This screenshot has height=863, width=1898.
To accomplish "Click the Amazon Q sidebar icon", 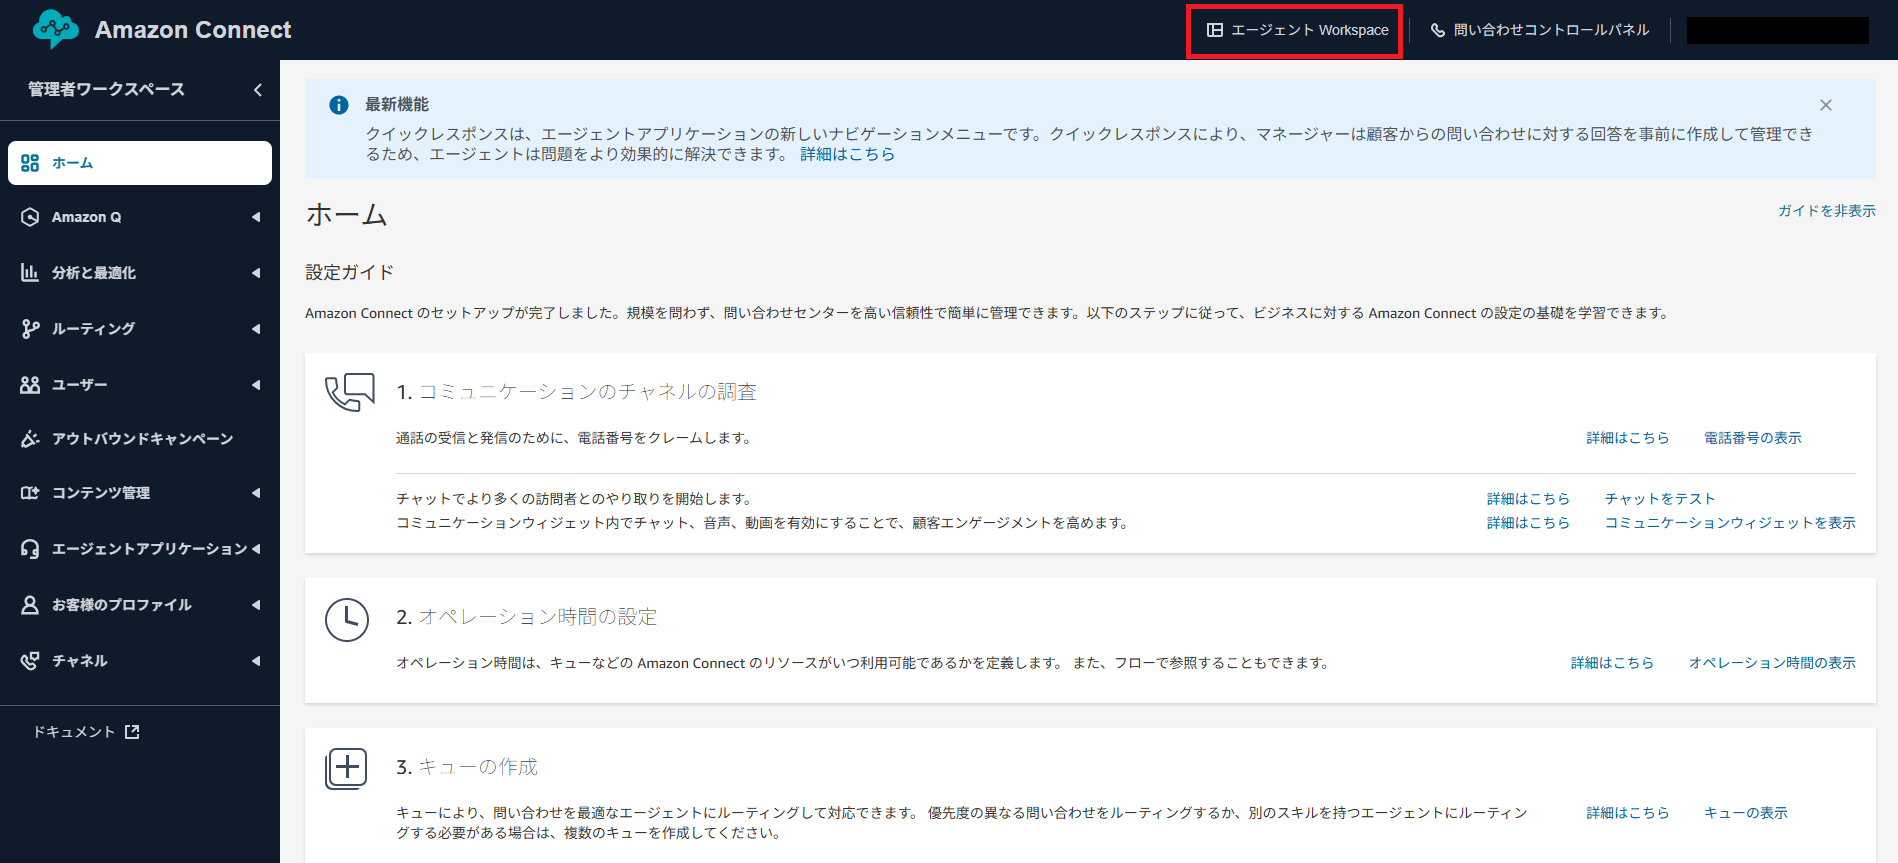I will coord(30,217).
